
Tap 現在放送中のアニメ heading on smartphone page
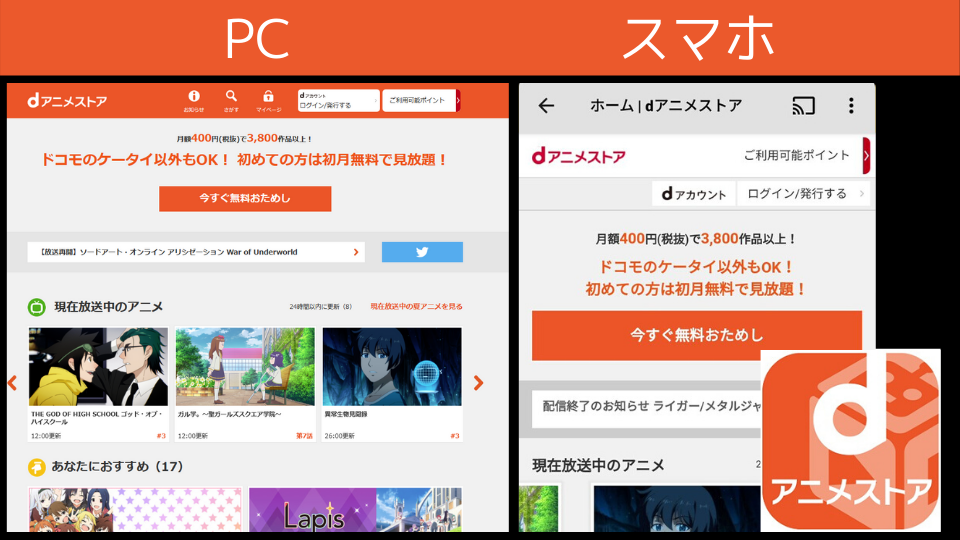(598, 465)
